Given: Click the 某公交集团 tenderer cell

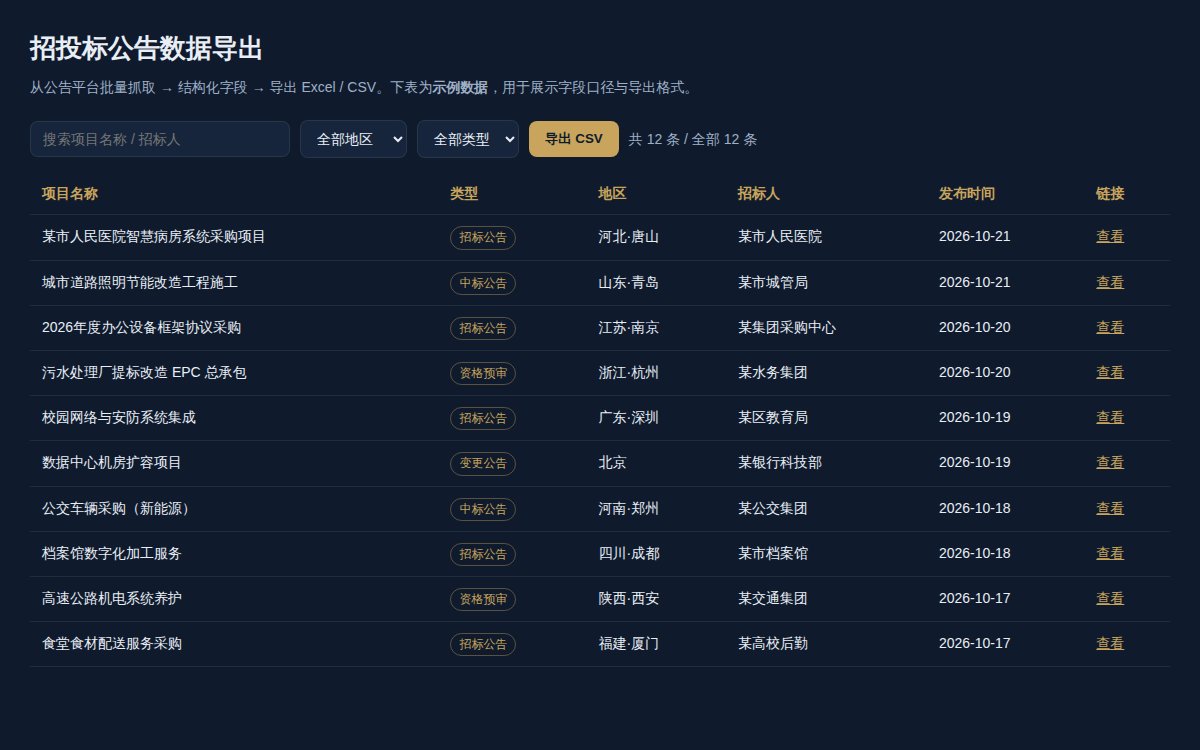Looking at the screenshot, I should 773,509.
